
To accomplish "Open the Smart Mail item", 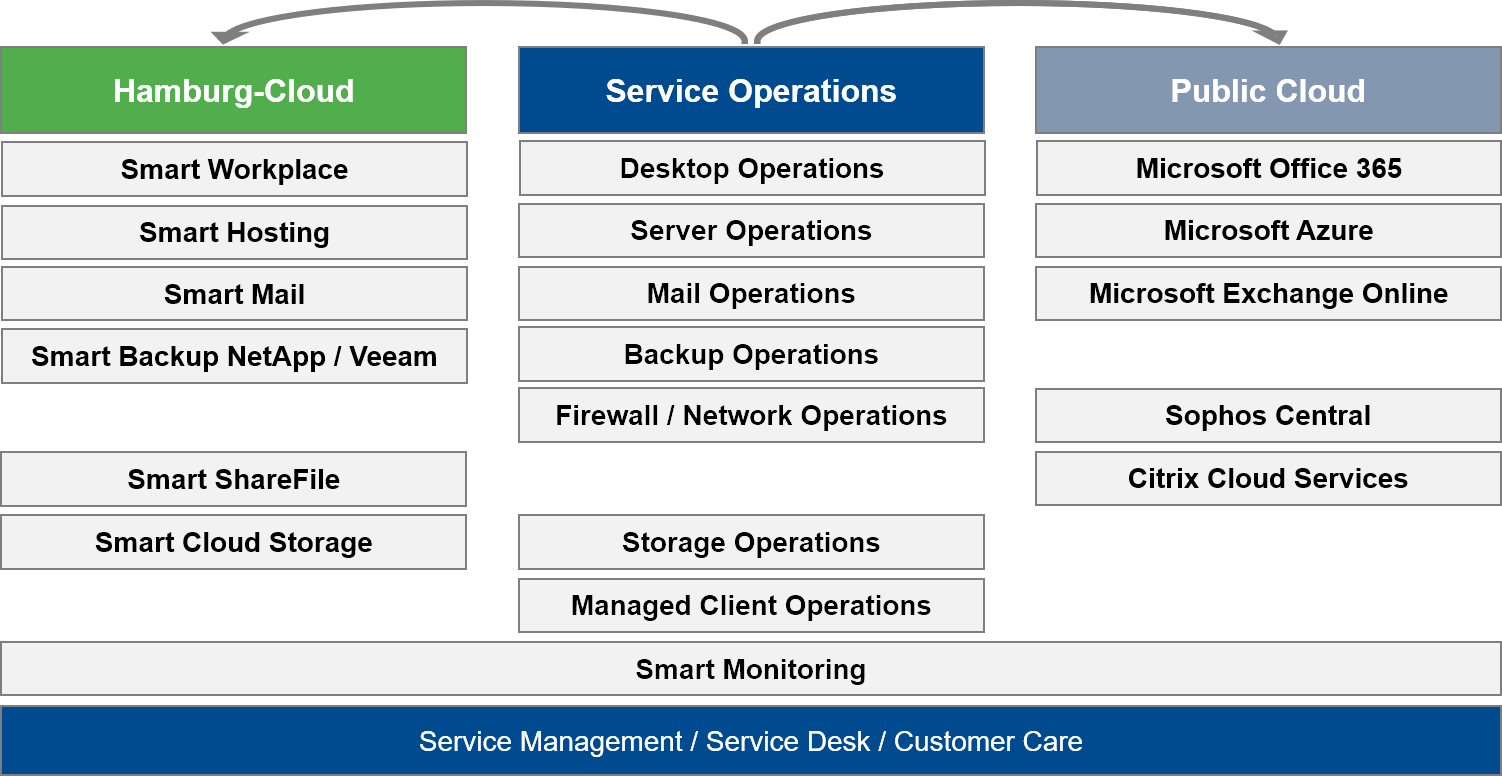I will [234, 294].
